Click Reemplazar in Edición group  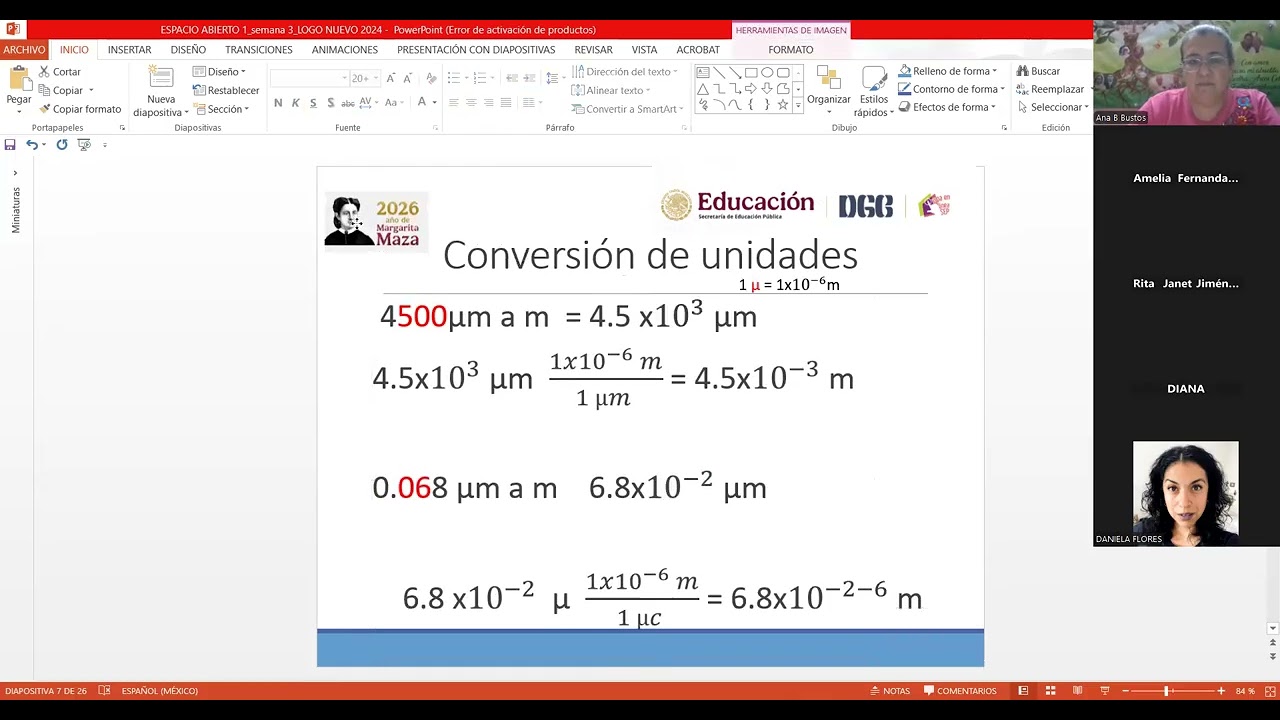(x=1050, y=89)
